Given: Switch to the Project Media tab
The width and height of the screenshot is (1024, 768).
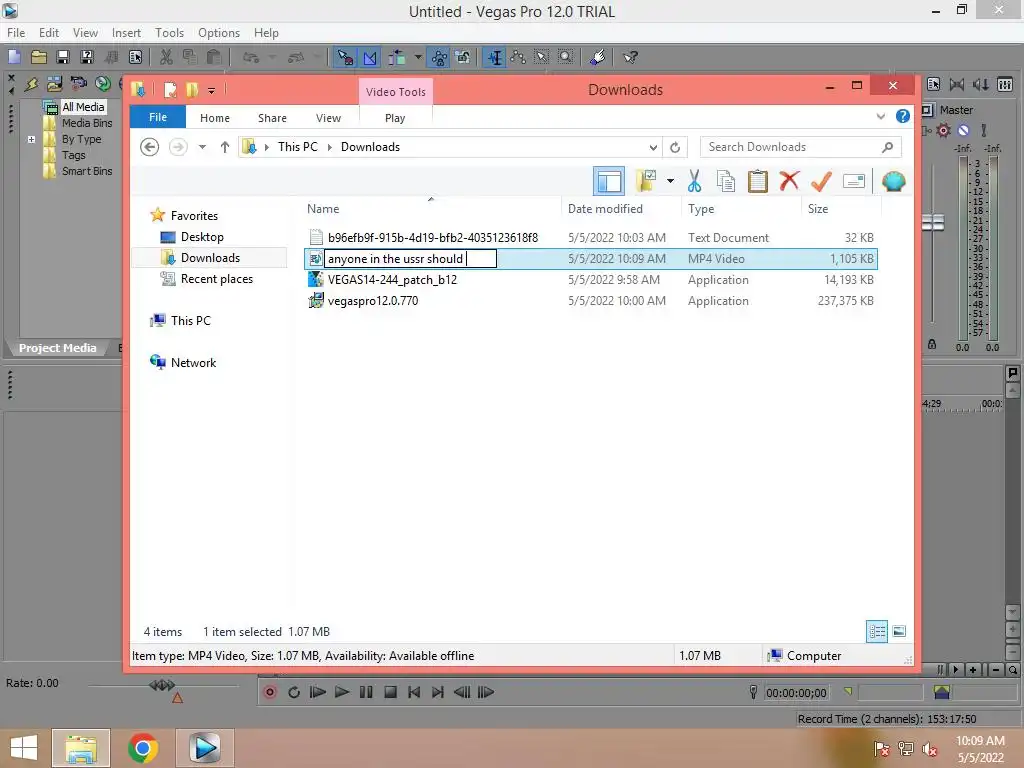Looking at the screenshot, I should point(57,348).
